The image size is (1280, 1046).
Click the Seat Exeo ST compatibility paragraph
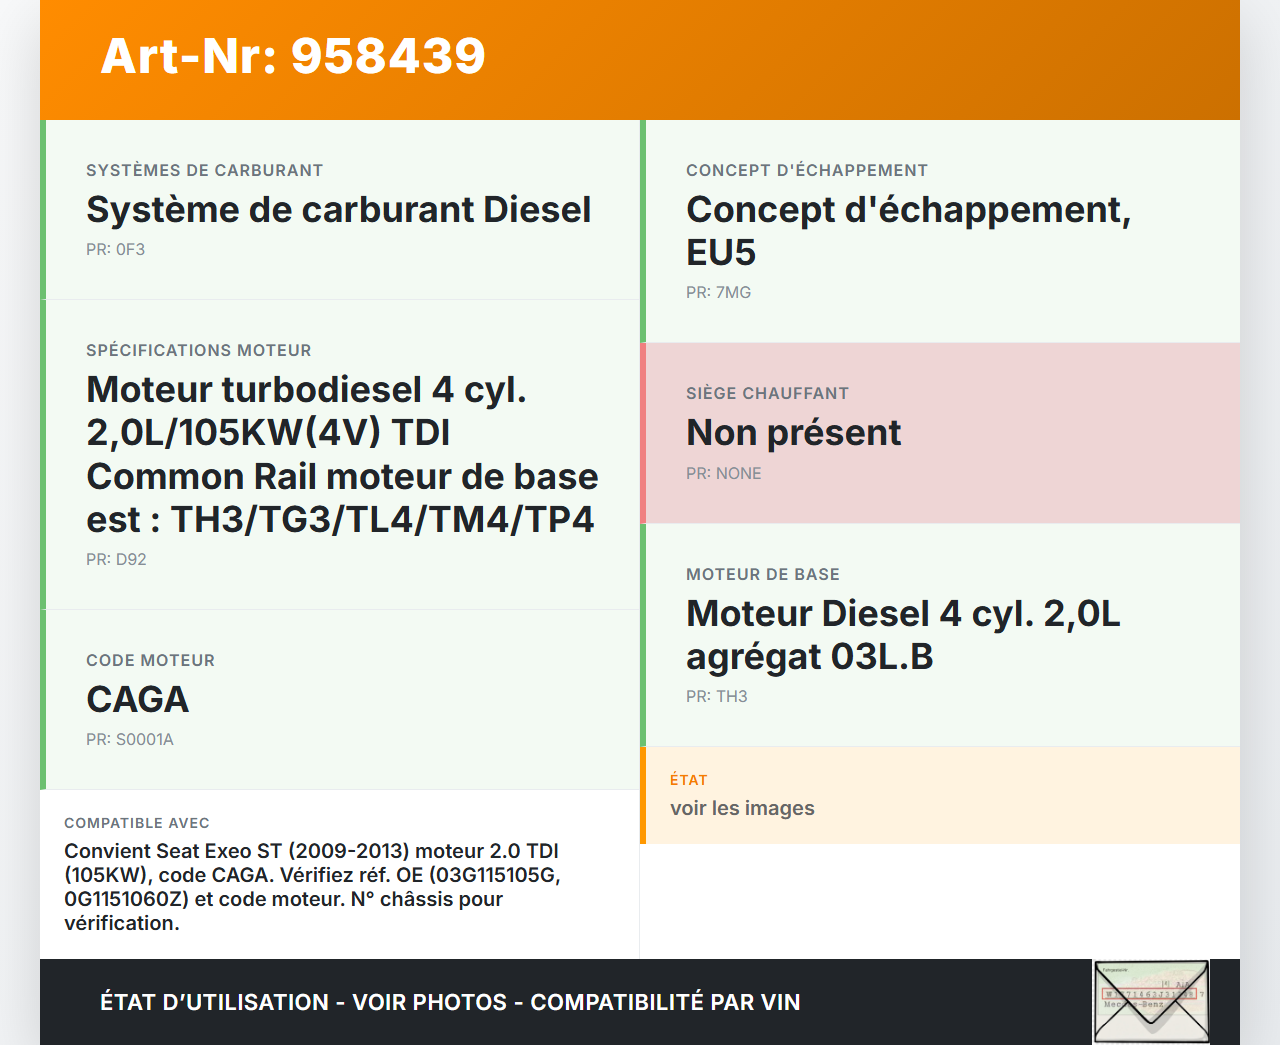coord(312,887)
